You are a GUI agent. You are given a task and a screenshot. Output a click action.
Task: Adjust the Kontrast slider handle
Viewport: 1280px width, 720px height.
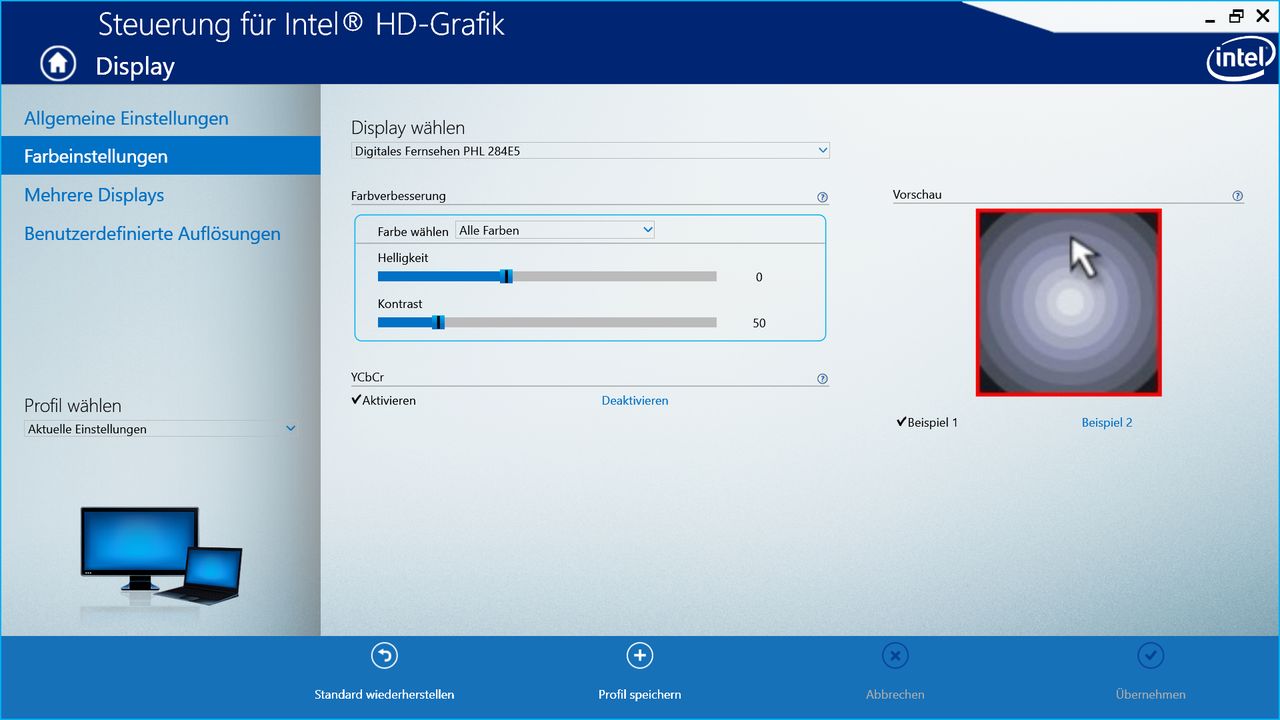point(438,322)
